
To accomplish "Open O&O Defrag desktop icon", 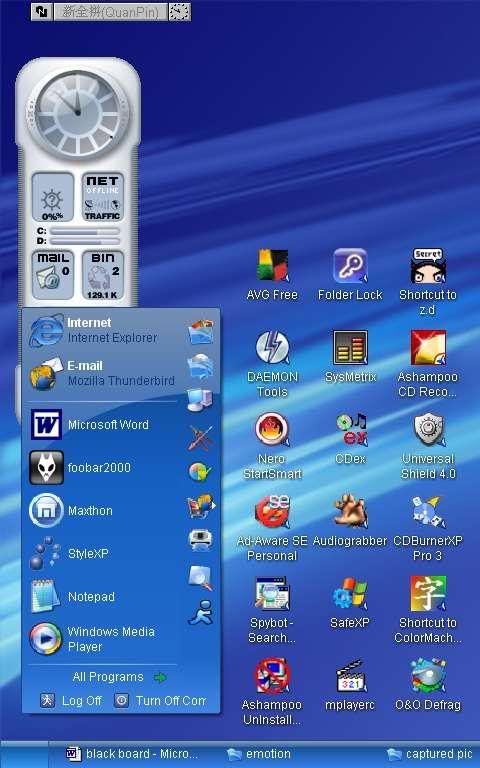I will pos(428,684).
